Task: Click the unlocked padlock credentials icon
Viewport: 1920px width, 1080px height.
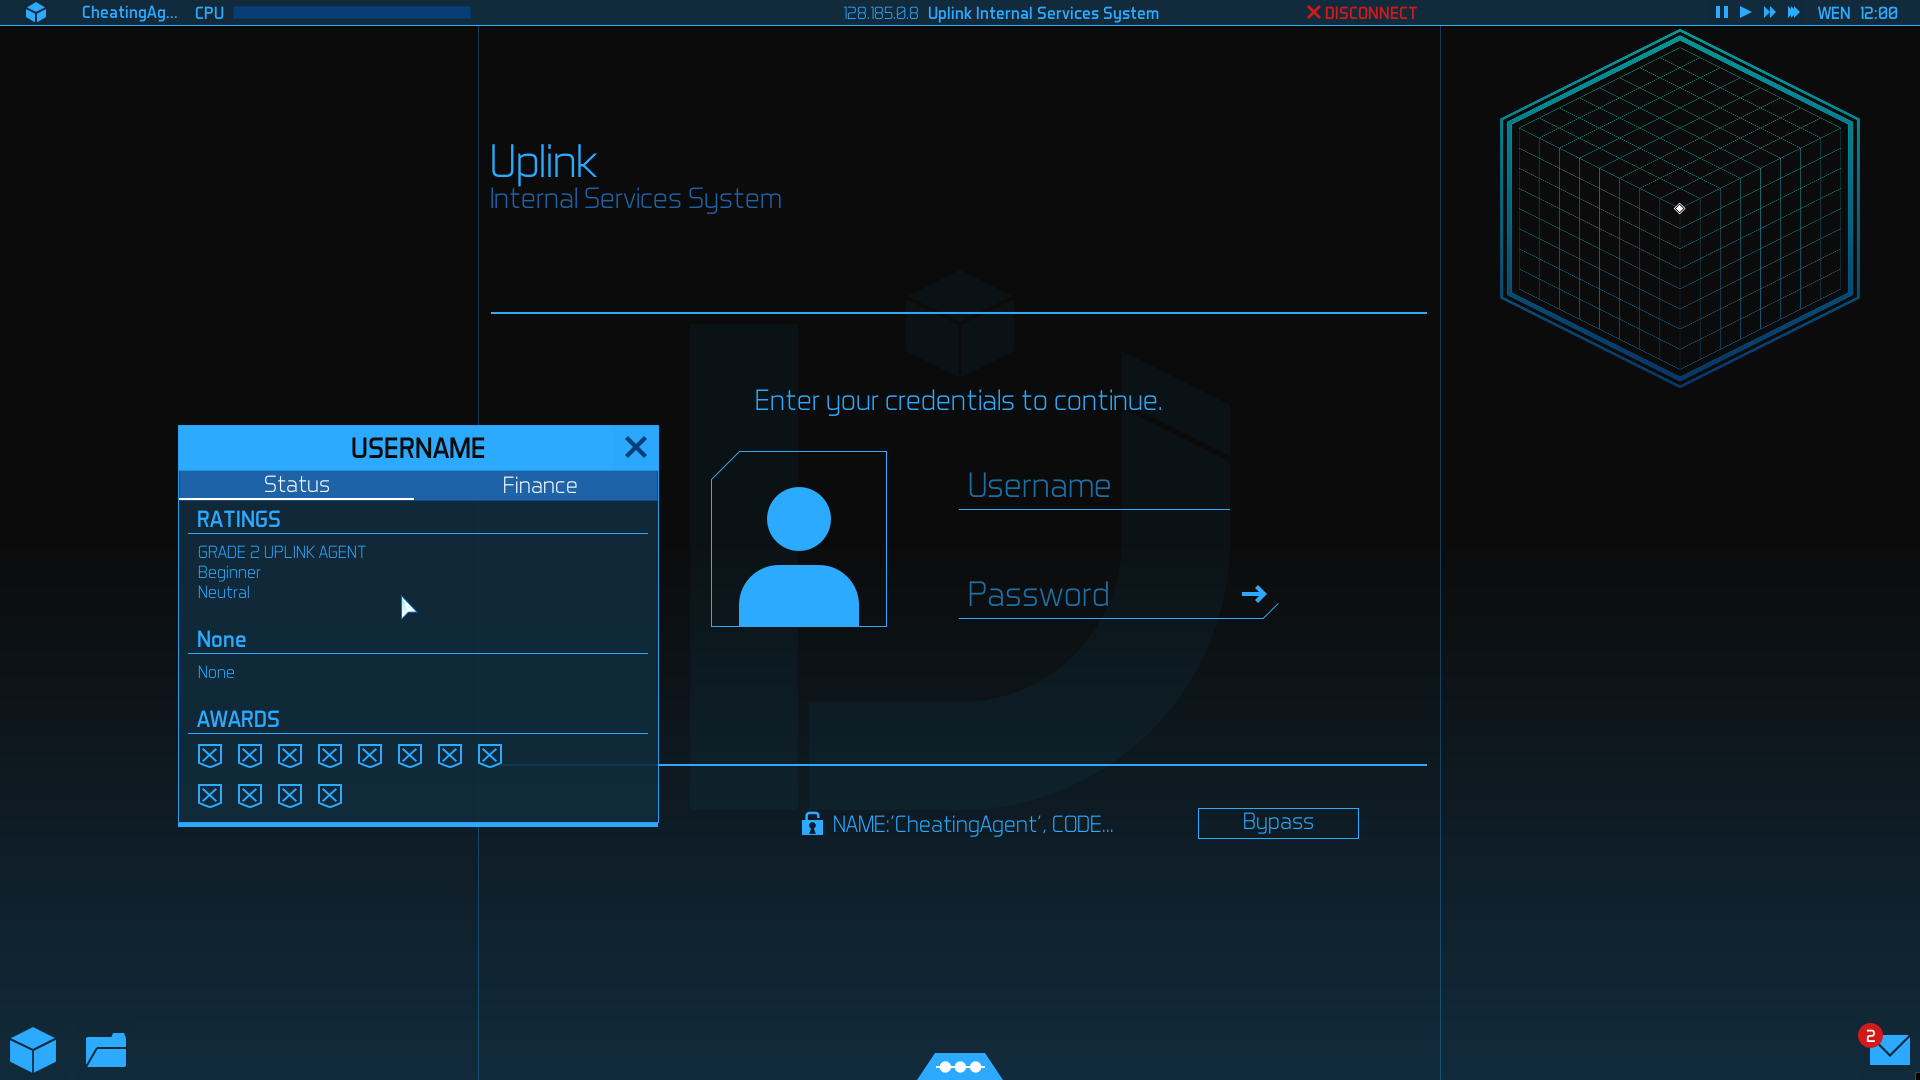Action: [x=812, y=824]
